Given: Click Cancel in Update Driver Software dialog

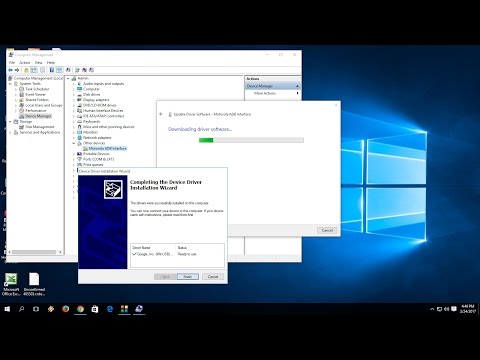Looking at the screenshot, I should tap(327, 230).
